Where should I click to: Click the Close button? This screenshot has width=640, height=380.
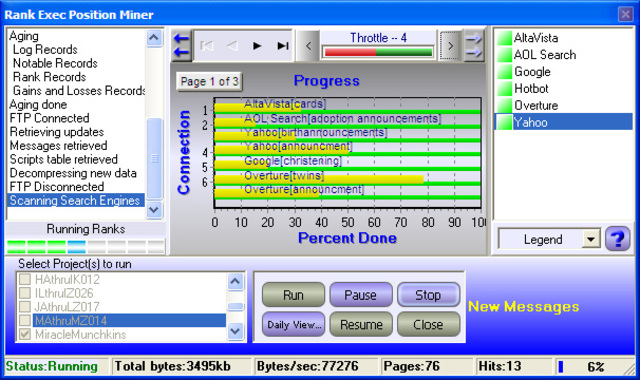click(428, 324)
